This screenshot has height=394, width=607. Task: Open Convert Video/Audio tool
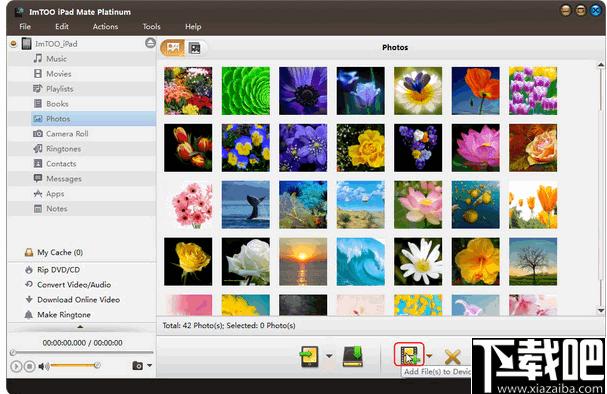point(74,285)
